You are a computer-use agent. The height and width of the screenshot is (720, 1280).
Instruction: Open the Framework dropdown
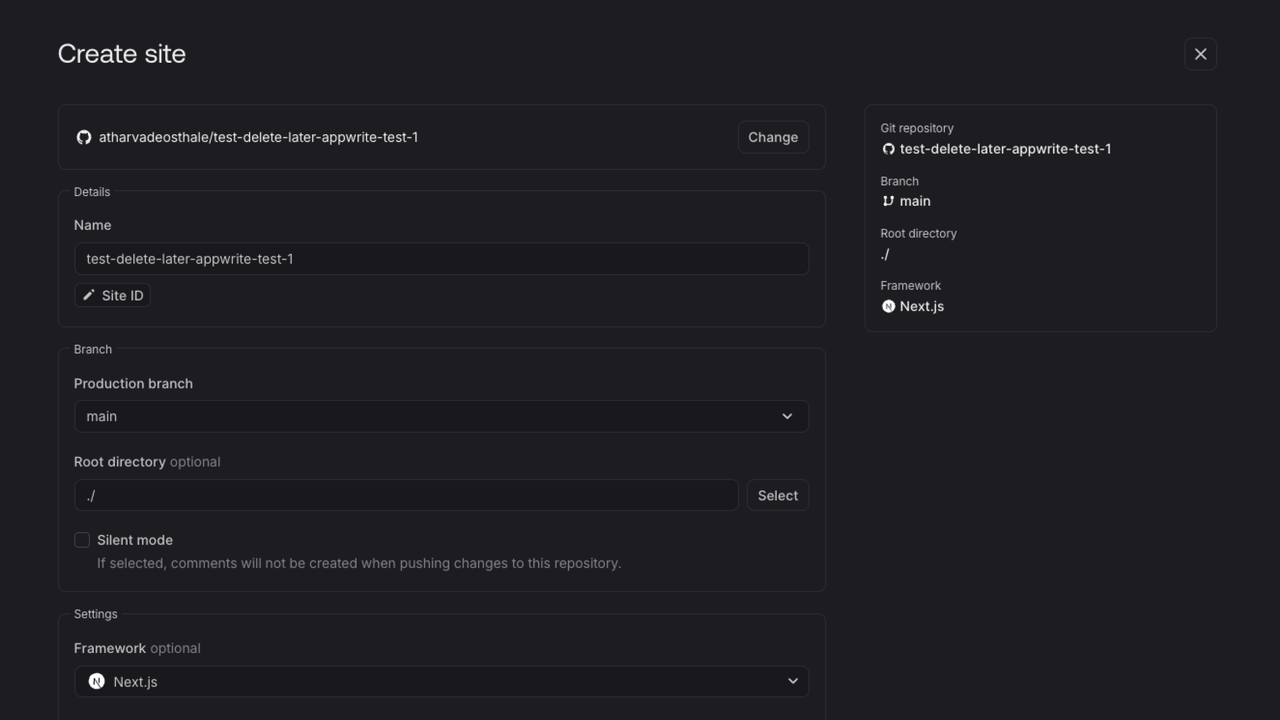(x=441, y=681)
